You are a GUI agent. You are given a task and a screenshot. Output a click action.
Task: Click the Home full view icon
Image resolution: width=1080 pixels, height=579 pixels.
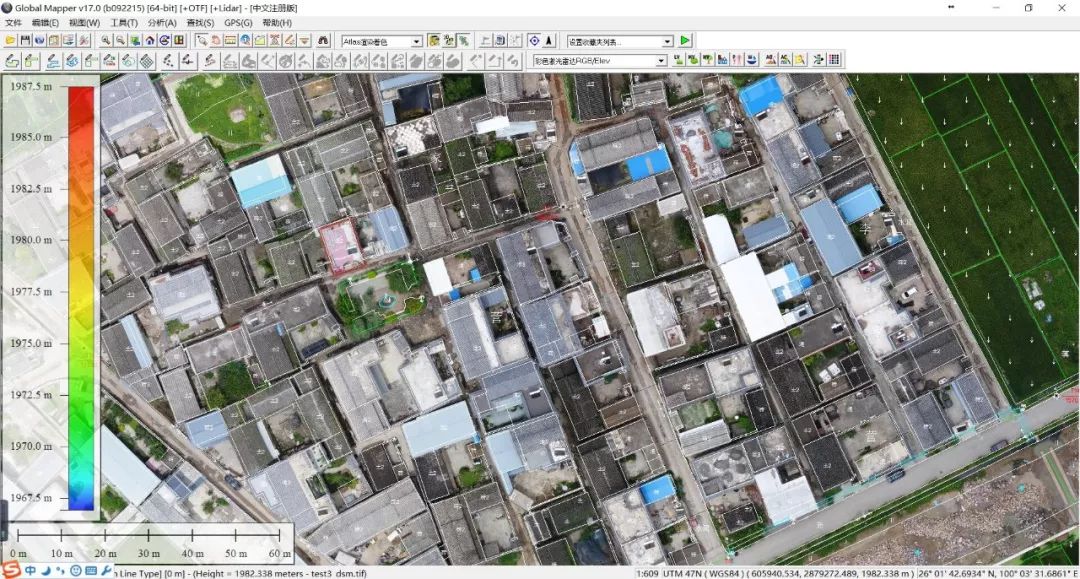(149, 41)
